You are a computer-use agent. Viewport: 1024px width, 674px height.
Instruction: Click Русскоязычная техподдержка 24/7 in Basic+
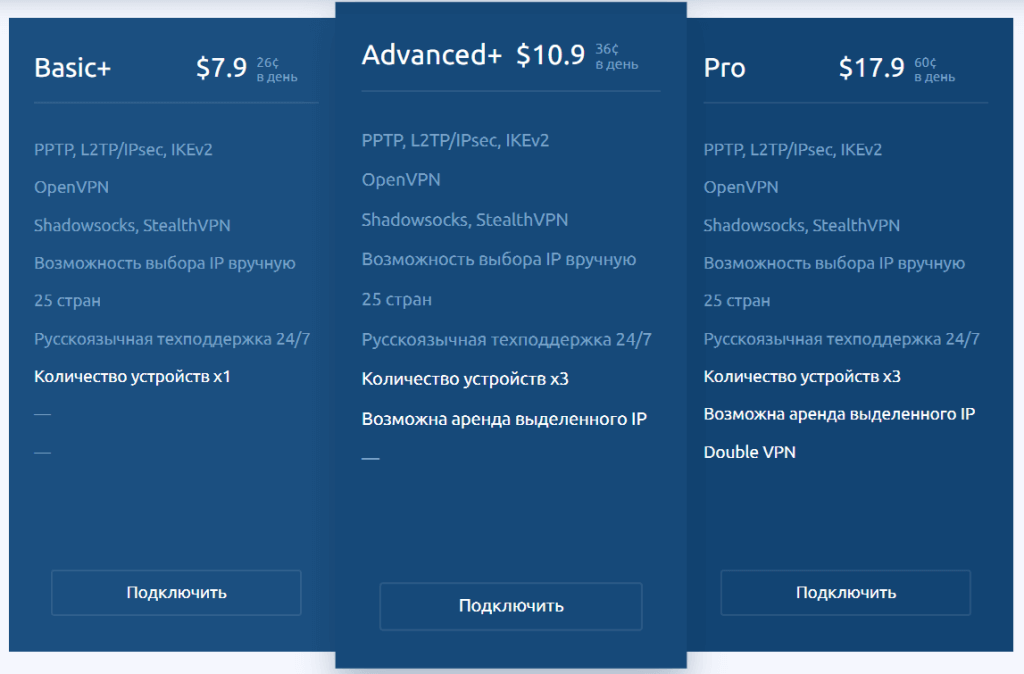point(172,338)
